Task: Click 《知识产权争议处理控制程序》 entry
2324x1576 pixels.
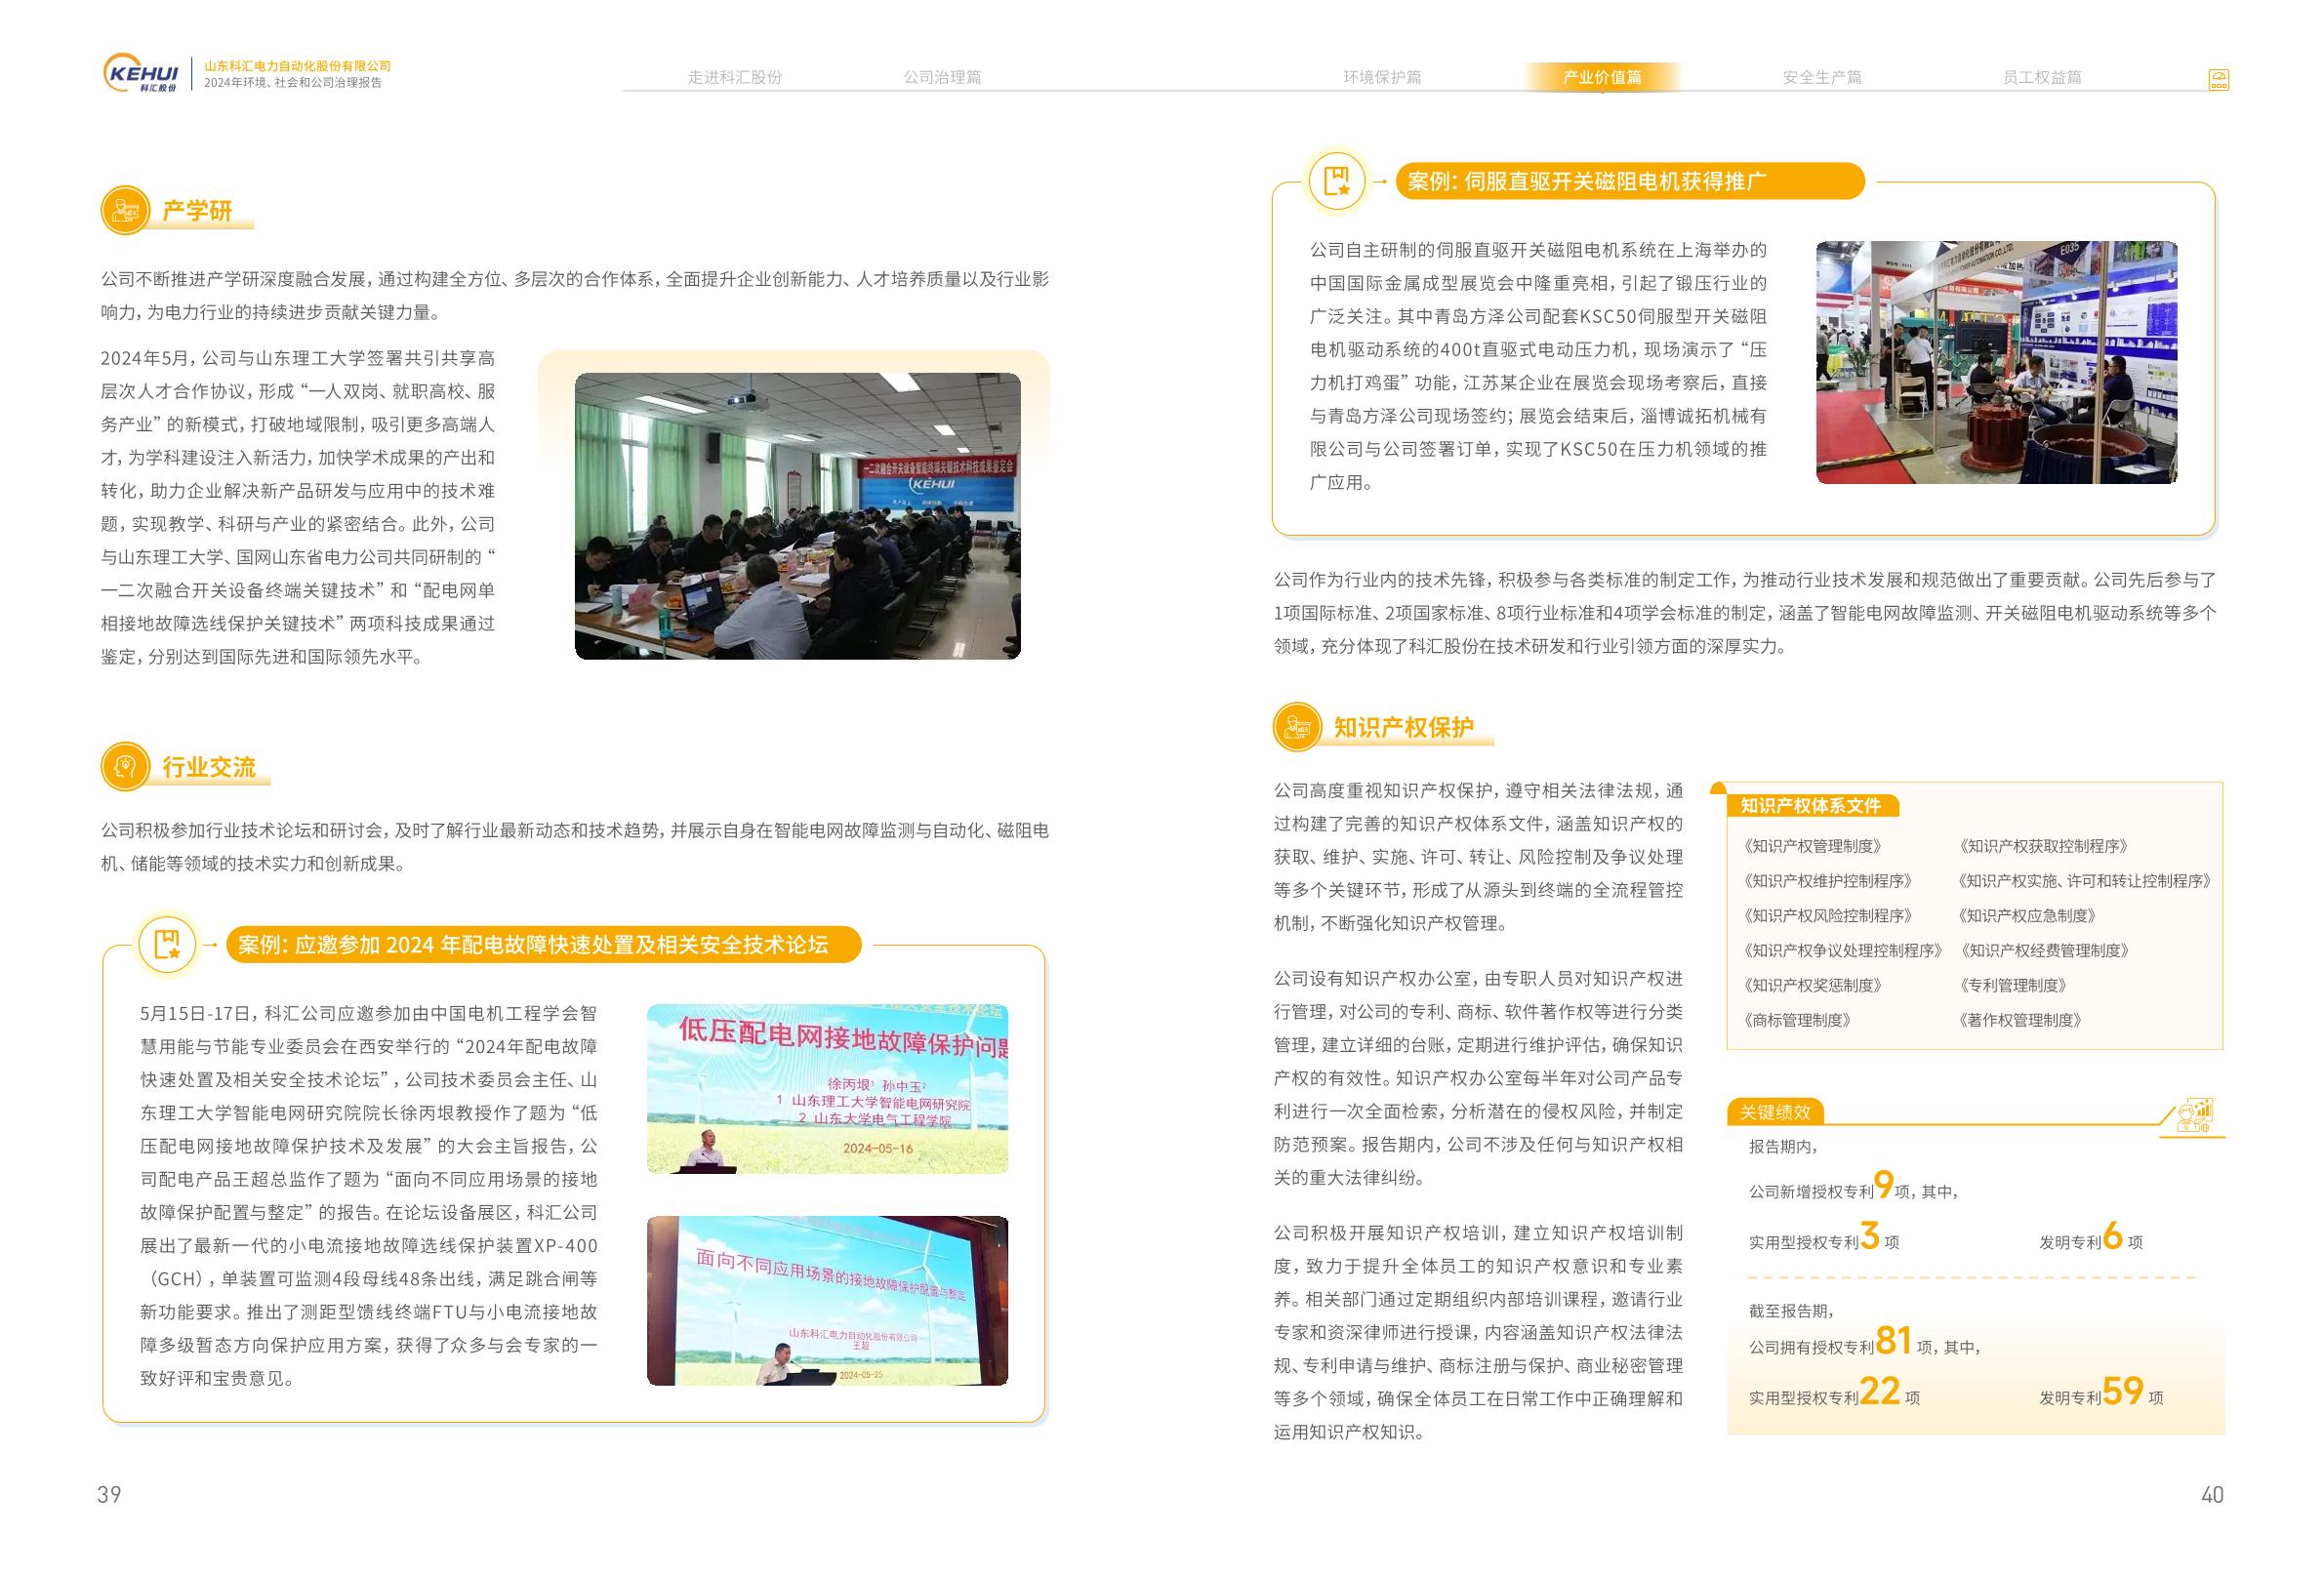Action: click(1843, 951)
